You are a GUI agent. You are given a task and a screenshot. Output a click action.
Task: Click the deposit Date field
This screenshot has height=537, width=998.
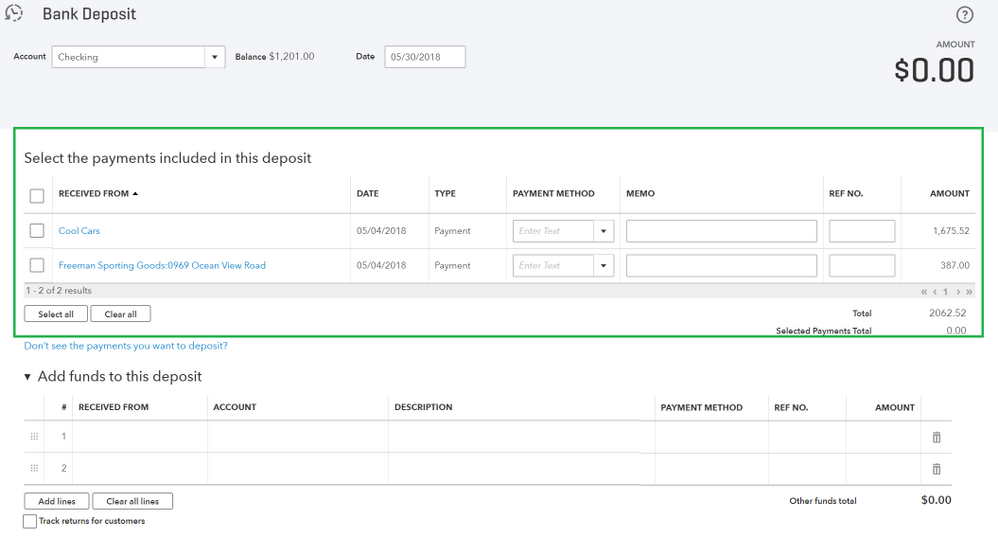[x=424, y=57]
